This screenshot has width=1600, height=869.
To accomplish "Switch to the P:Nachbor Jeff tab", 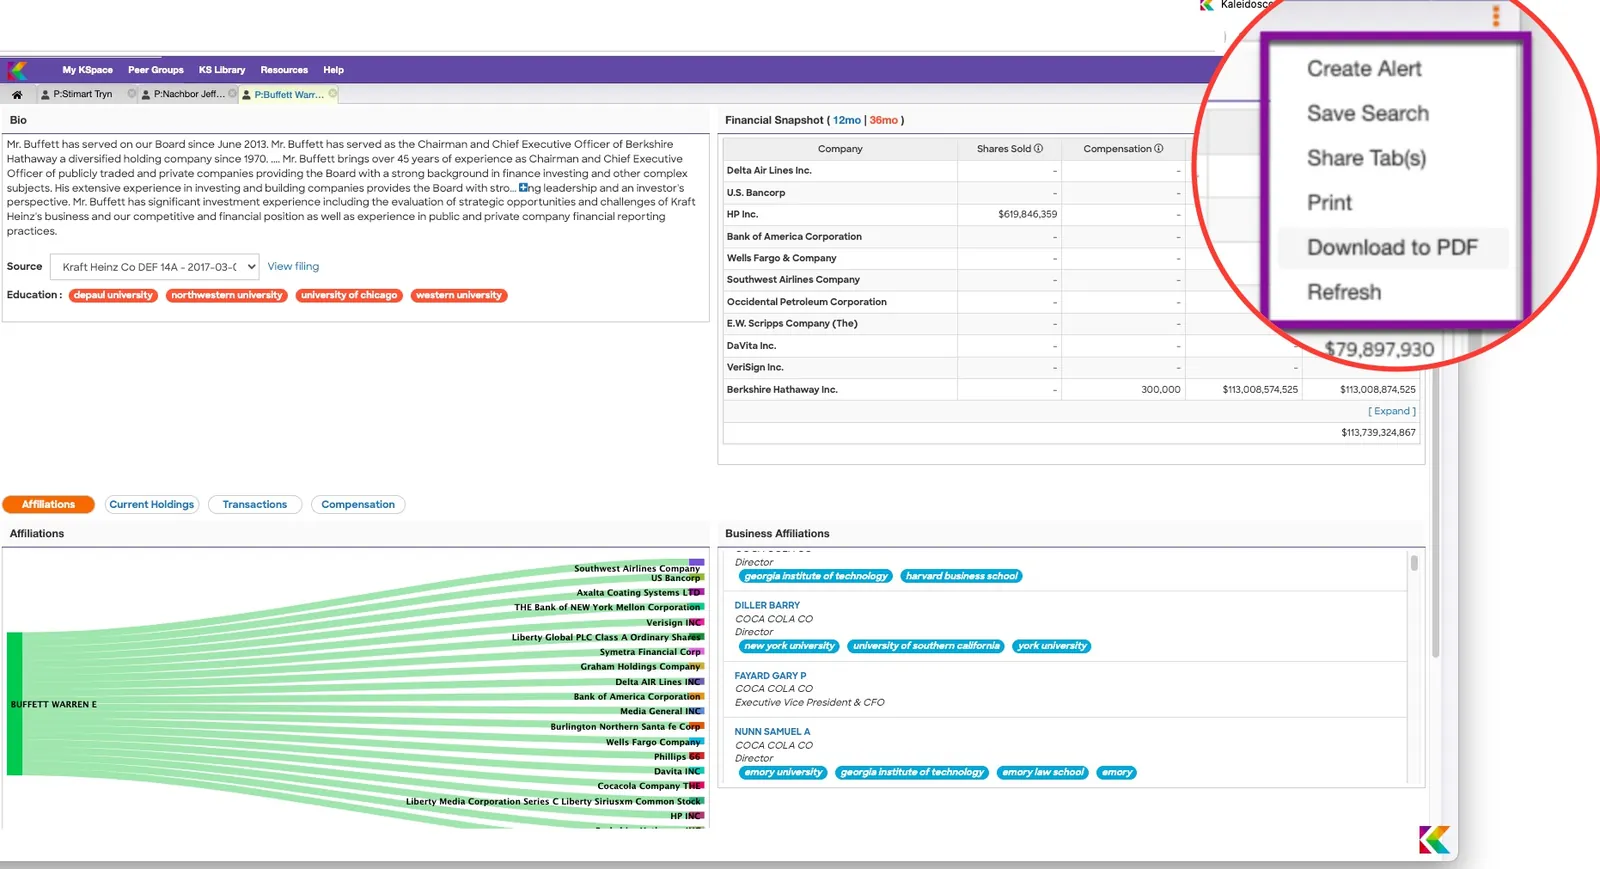I will 189,94.
